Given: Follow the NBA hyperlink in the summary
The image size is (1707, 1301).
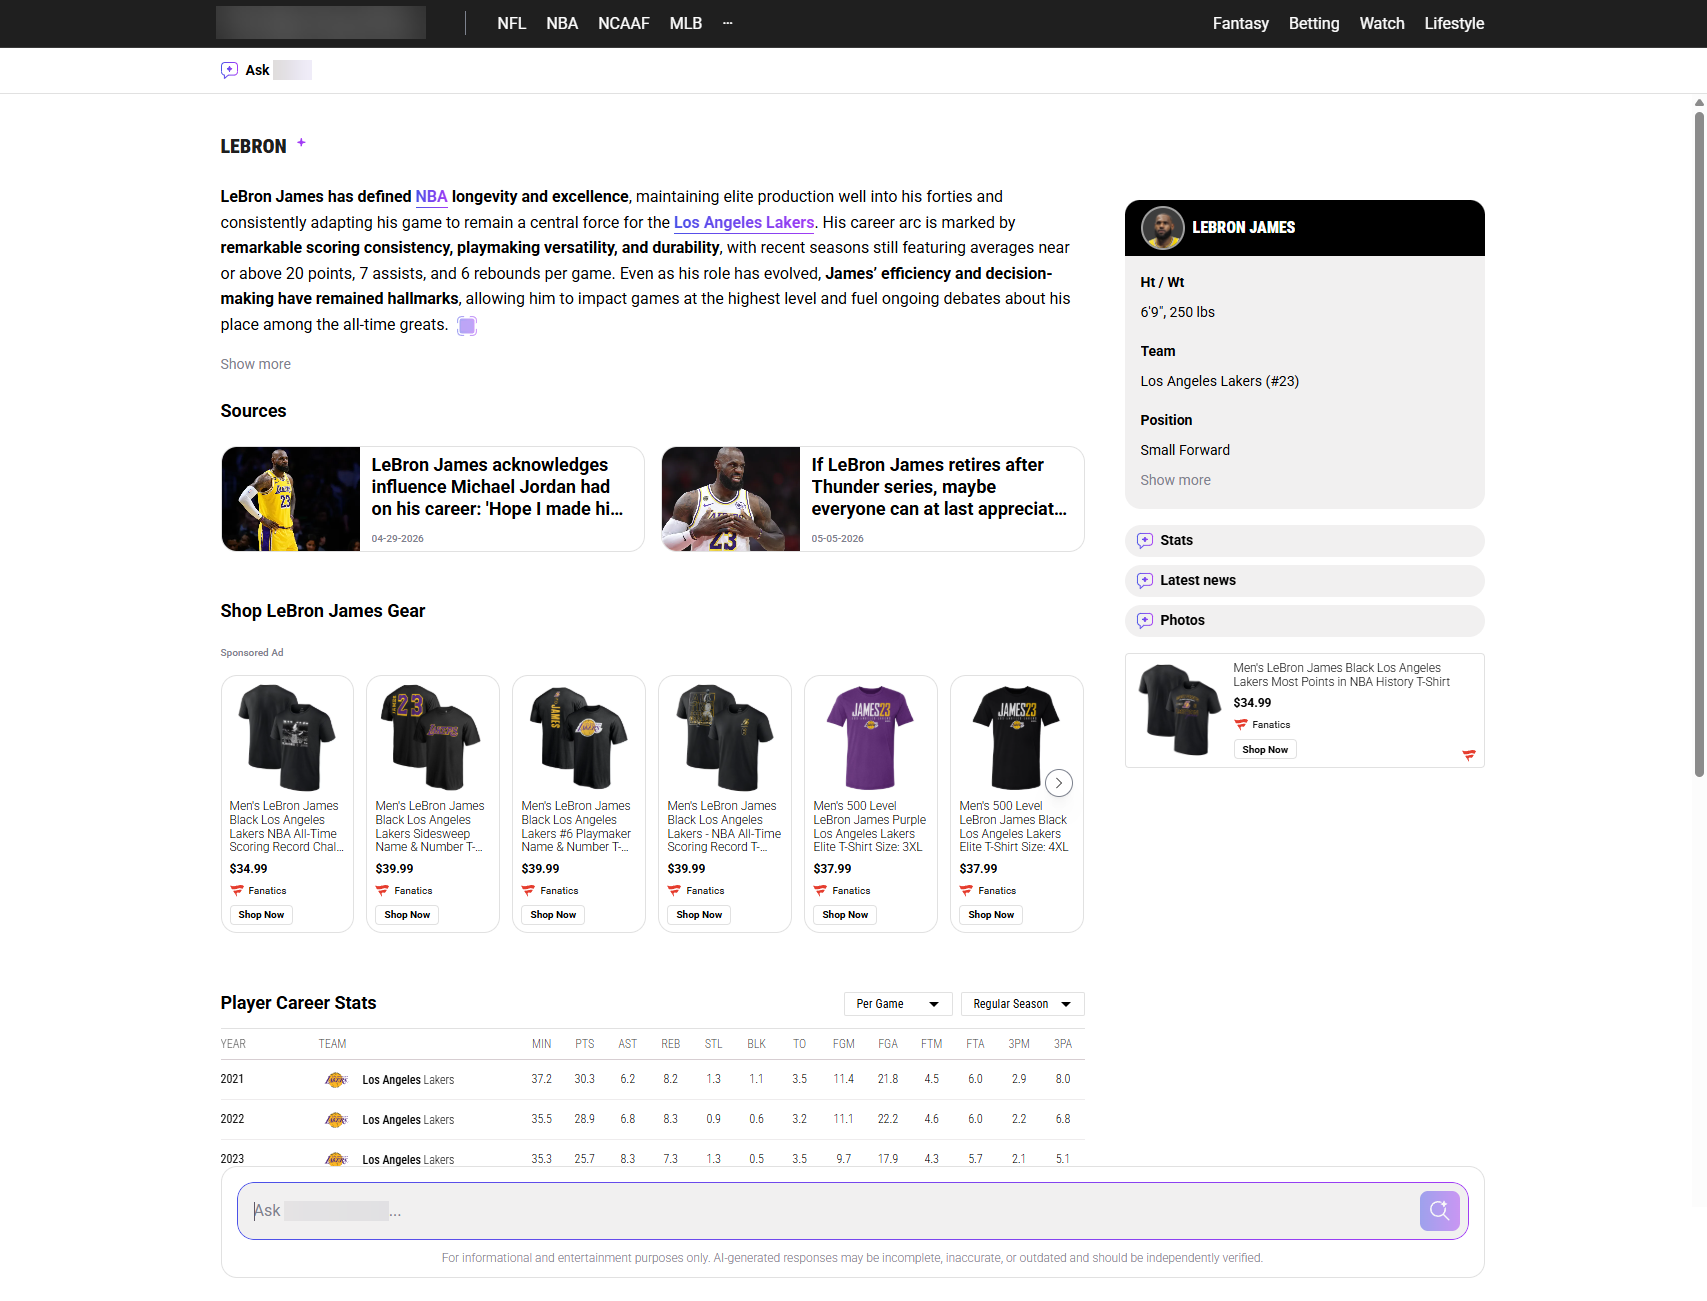Looking at the screenshot, I should 431,196.
